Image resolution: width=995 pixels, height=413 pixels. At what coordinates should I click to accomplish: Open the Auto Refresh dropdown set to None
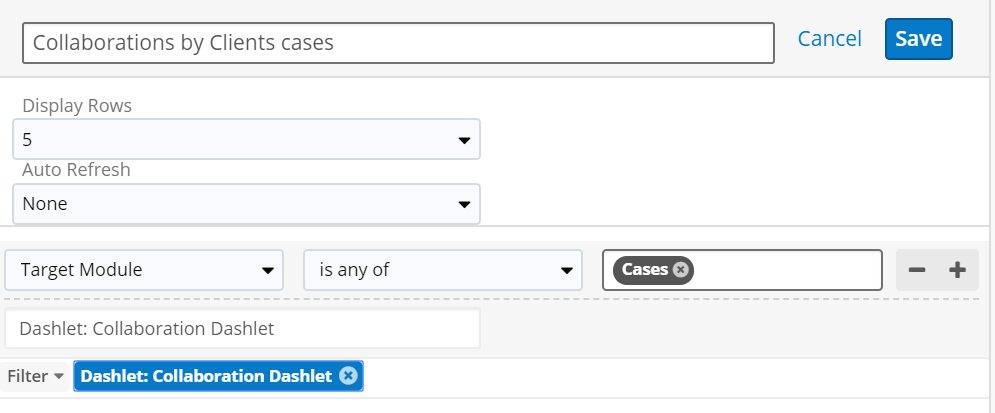(x=246, y=204)
